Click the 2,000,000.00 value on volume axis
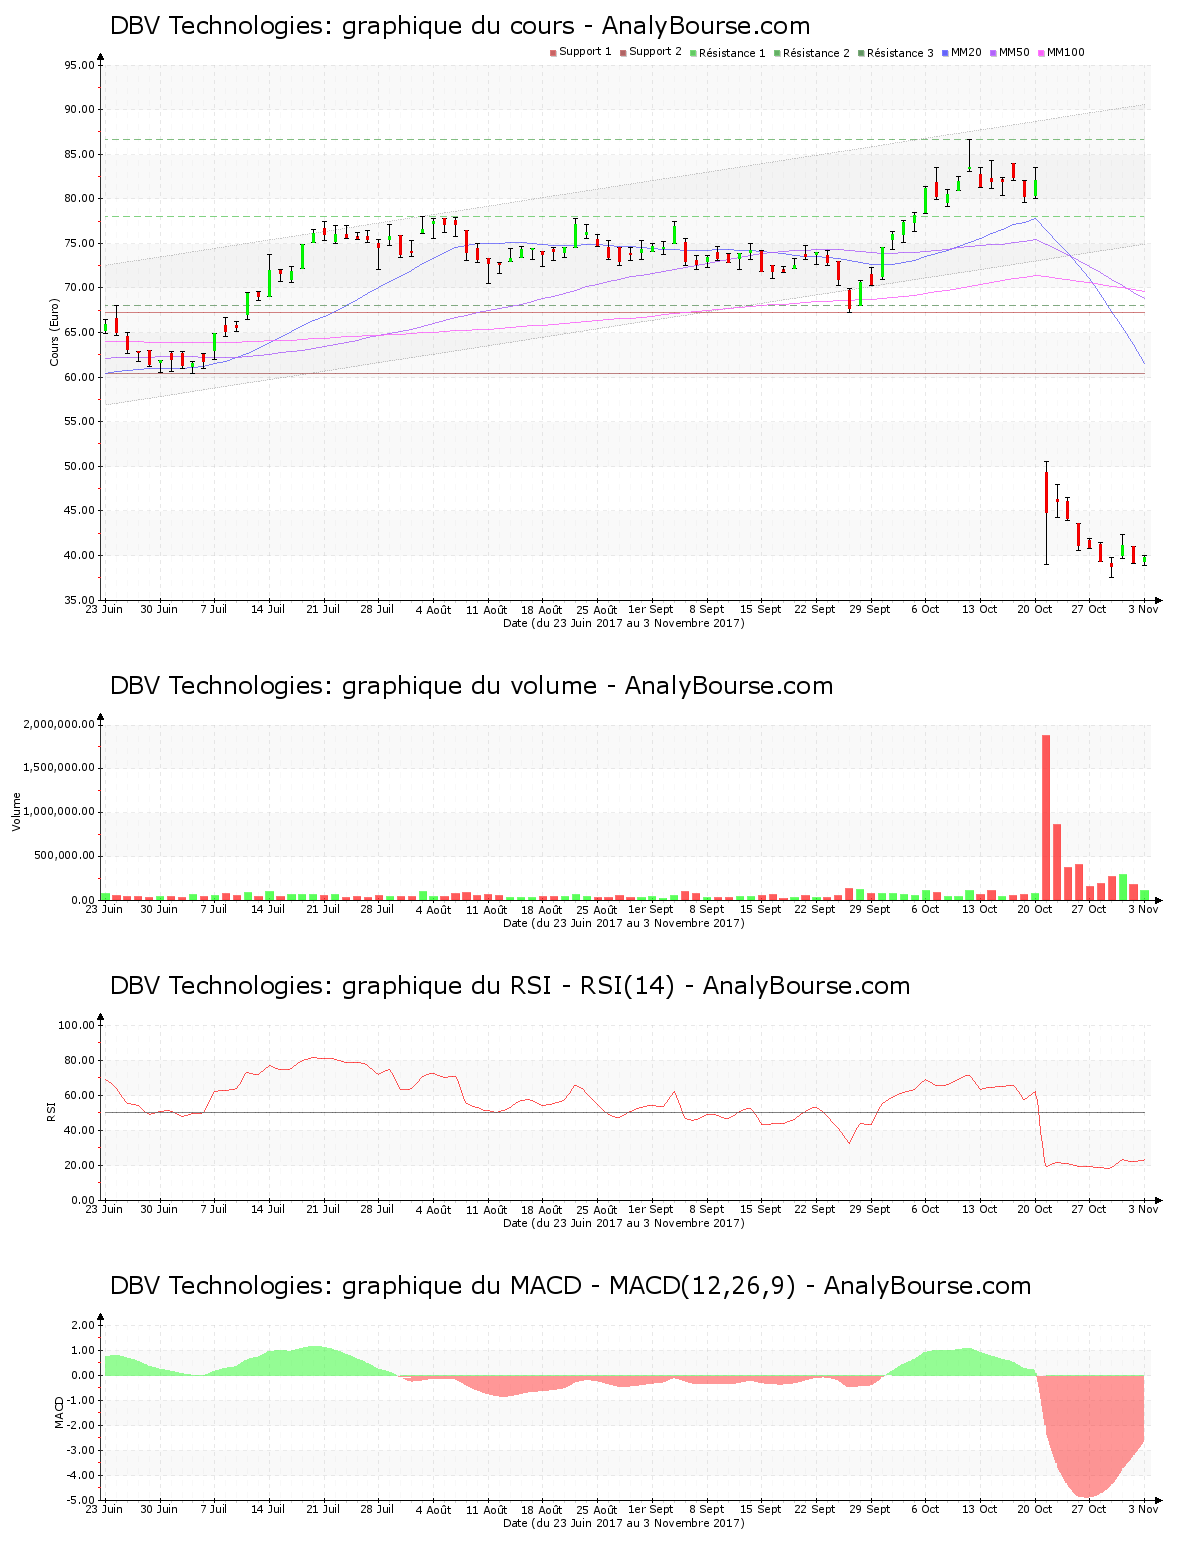 (59, 725)
